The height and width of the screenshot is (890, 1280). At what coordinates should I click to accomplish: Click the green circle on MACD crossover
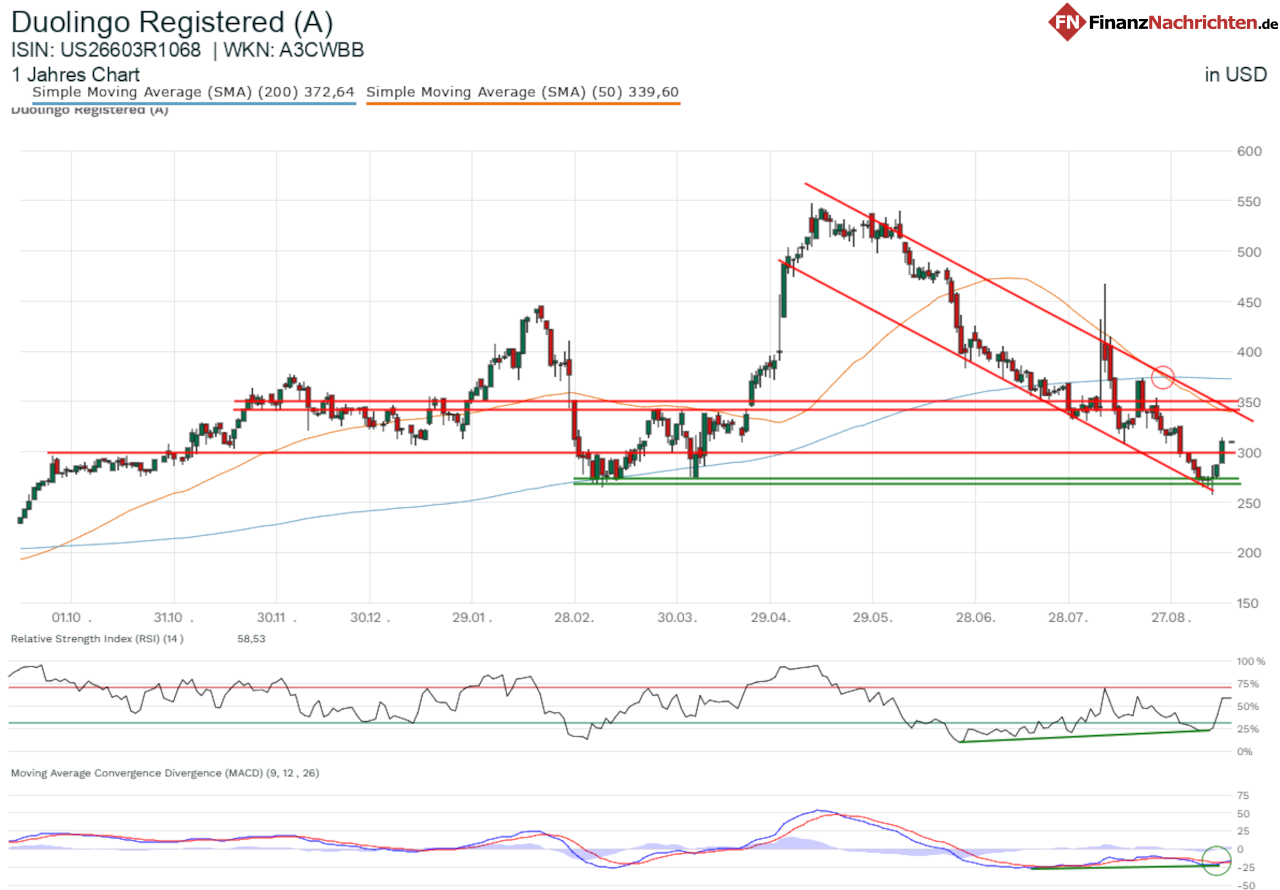(x=1216, y=860)
